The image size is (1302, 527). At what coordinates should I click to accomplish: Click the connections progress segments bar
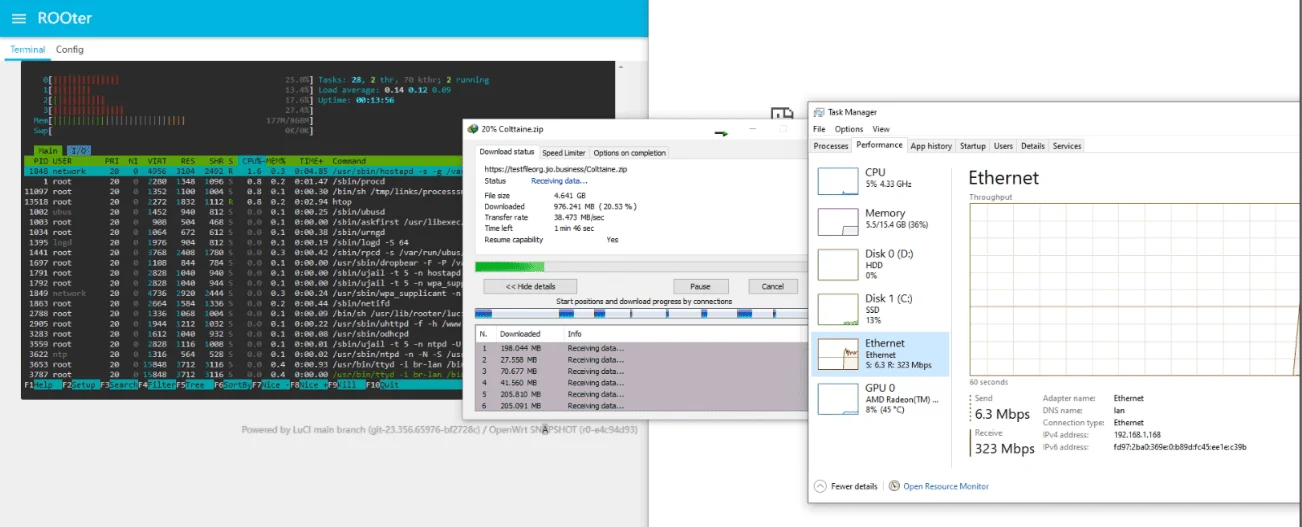point(641,313)
